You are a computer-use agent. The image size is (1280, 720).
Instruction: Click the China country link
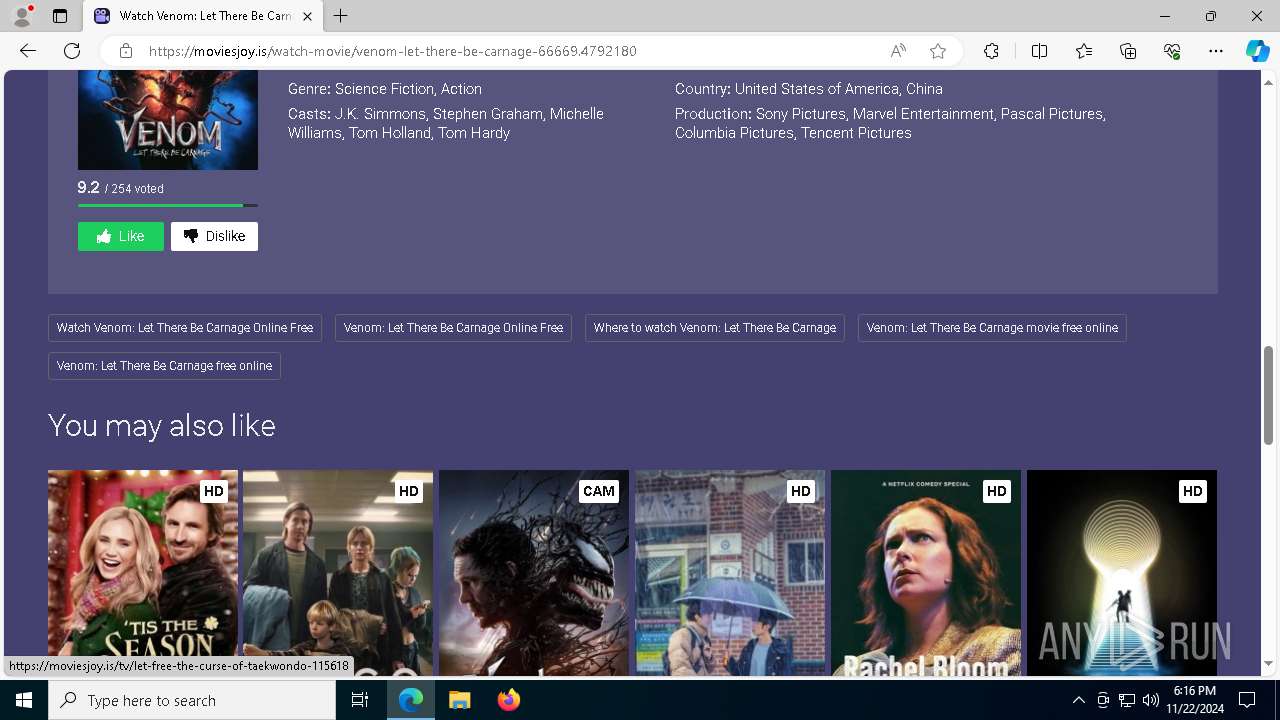click(x=924, y=89)
